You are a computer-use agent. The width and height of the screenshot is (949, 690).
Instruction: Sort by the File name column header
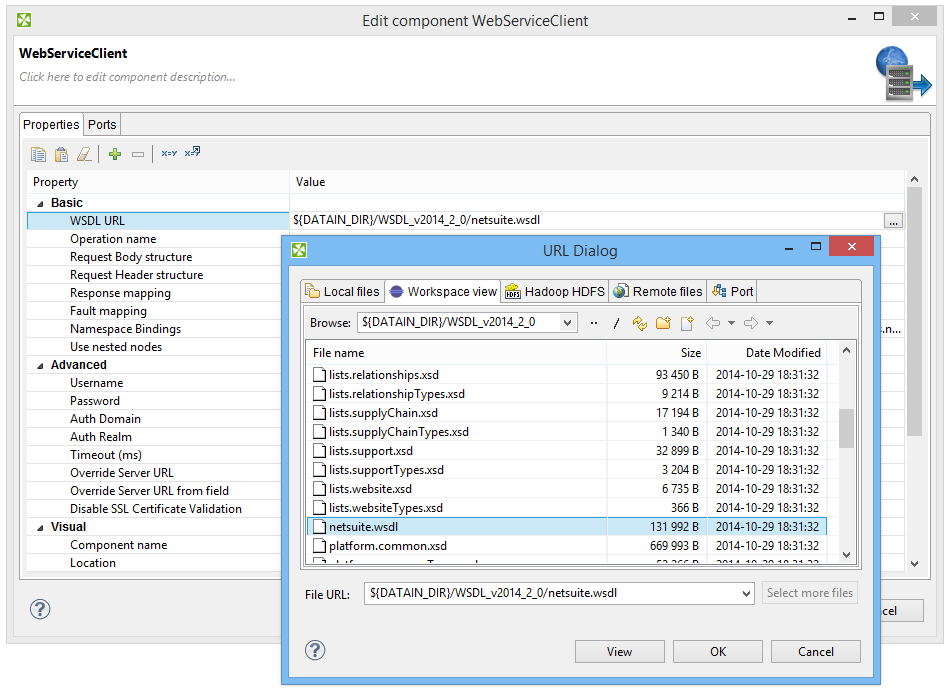(x=456, y=353)
